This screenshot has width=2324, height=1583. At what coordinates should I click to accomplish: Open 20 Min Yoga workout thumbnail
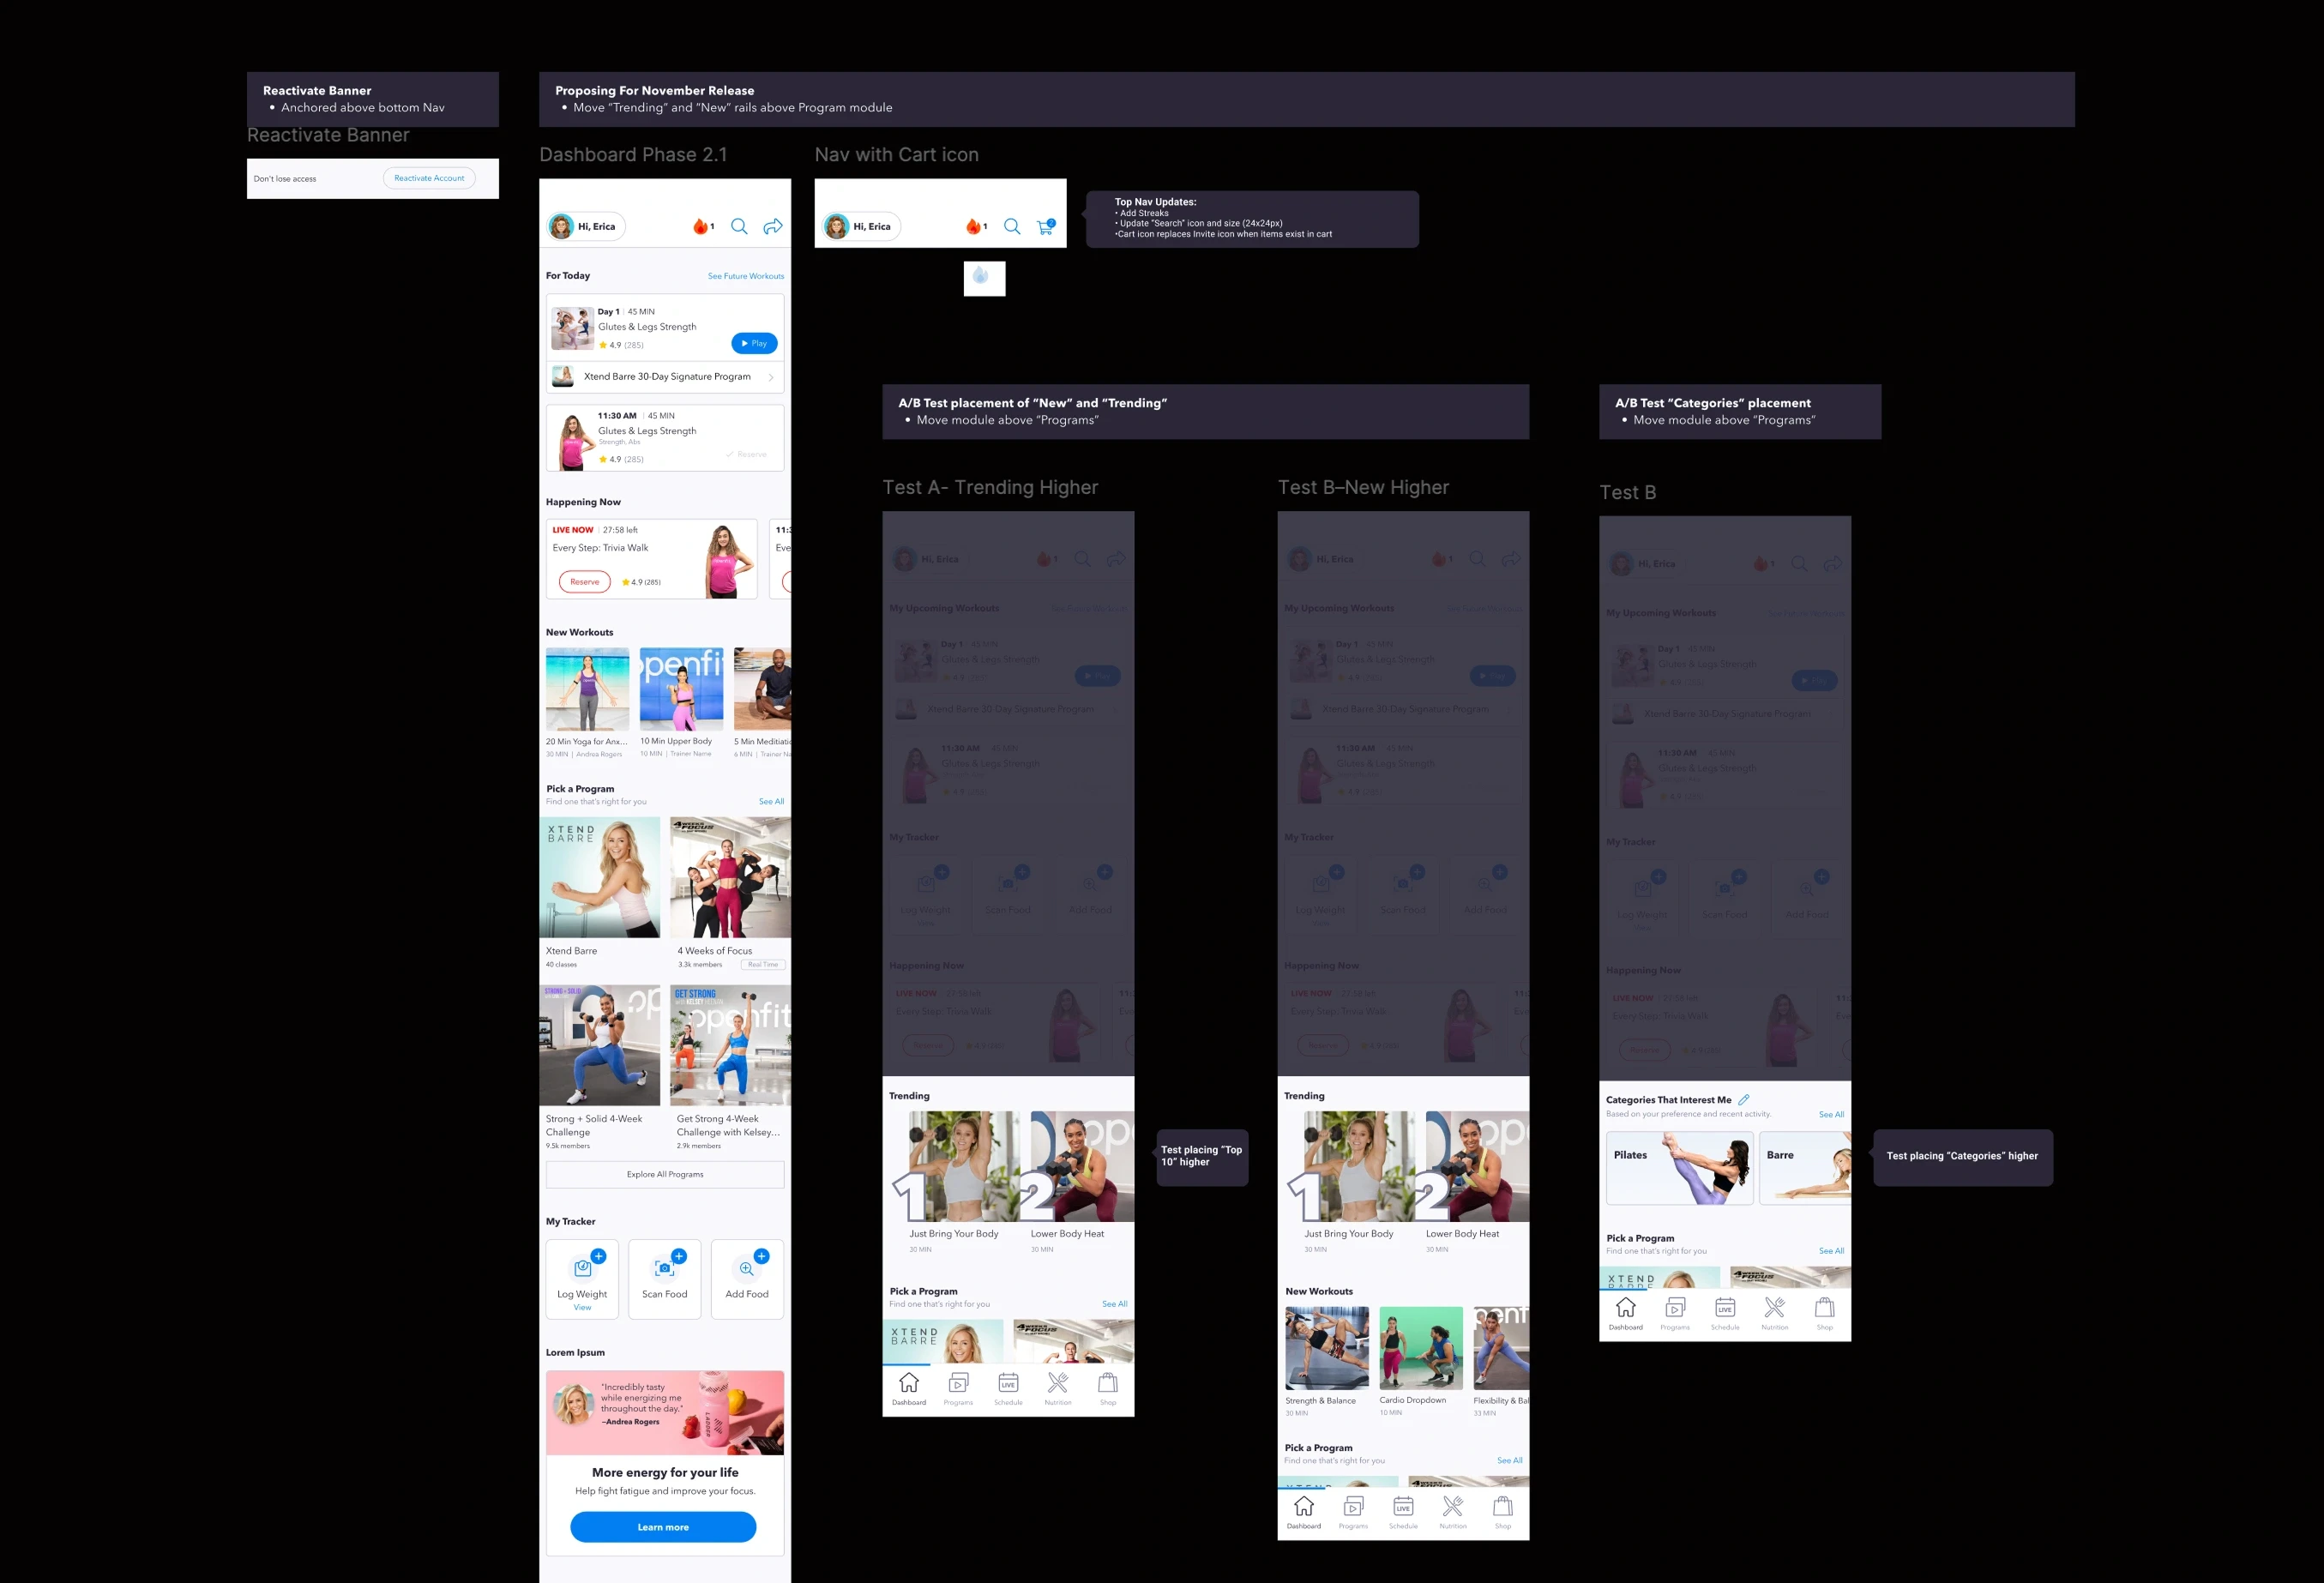[x=587, y=689]
